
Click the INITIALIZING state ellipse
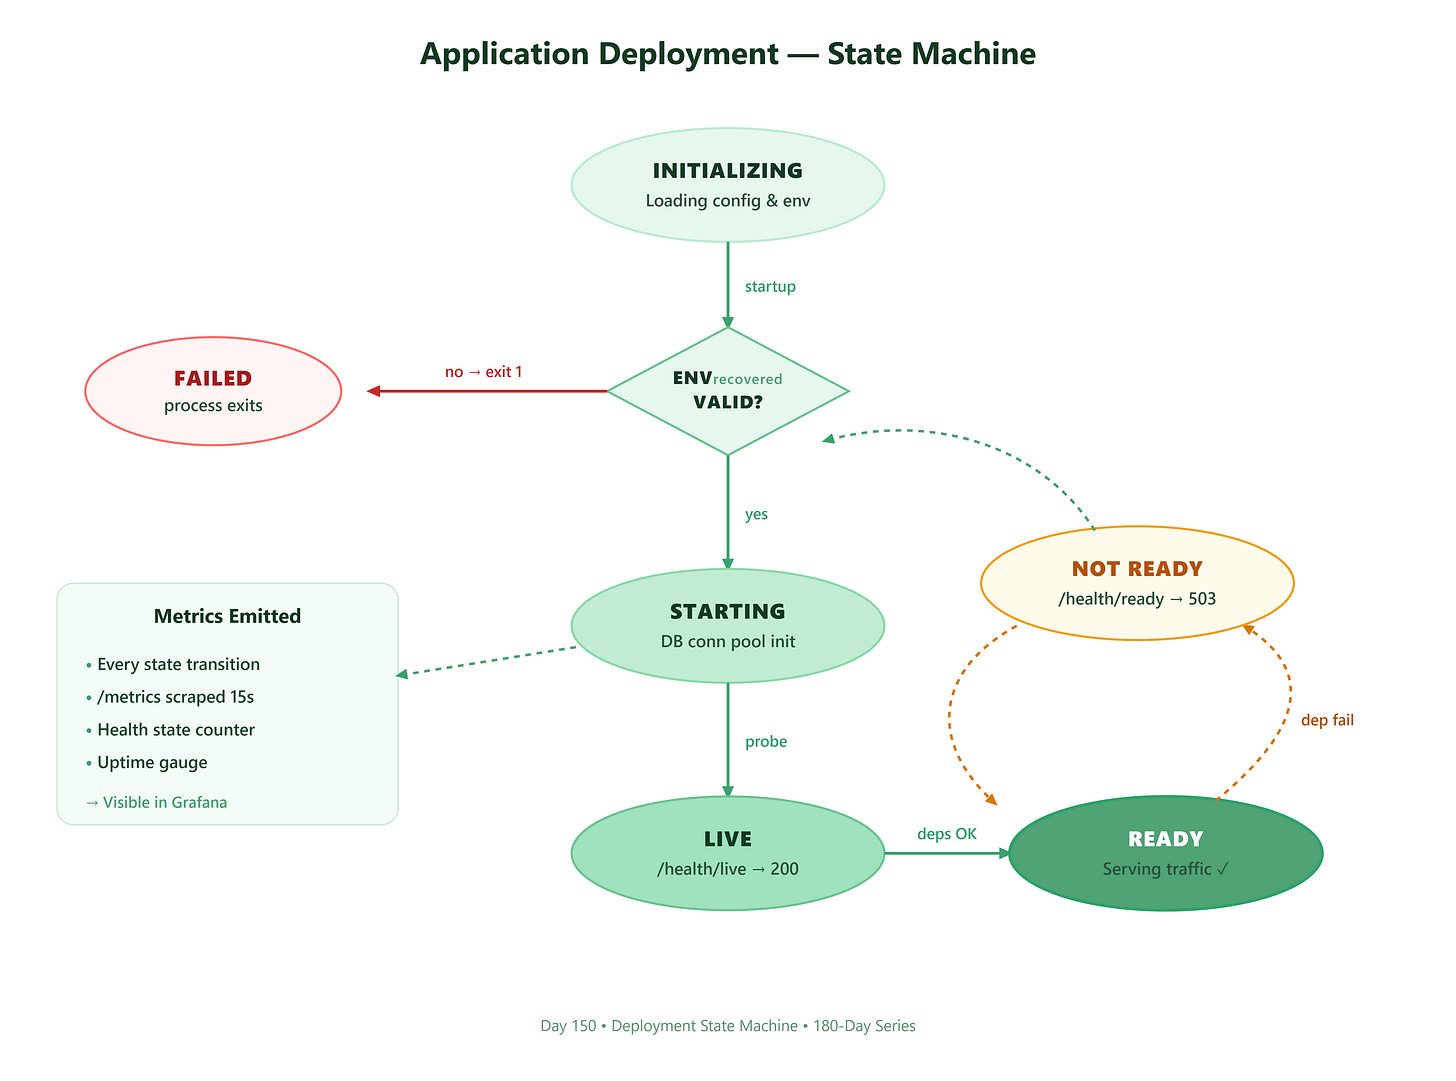(x=728, y=185)
